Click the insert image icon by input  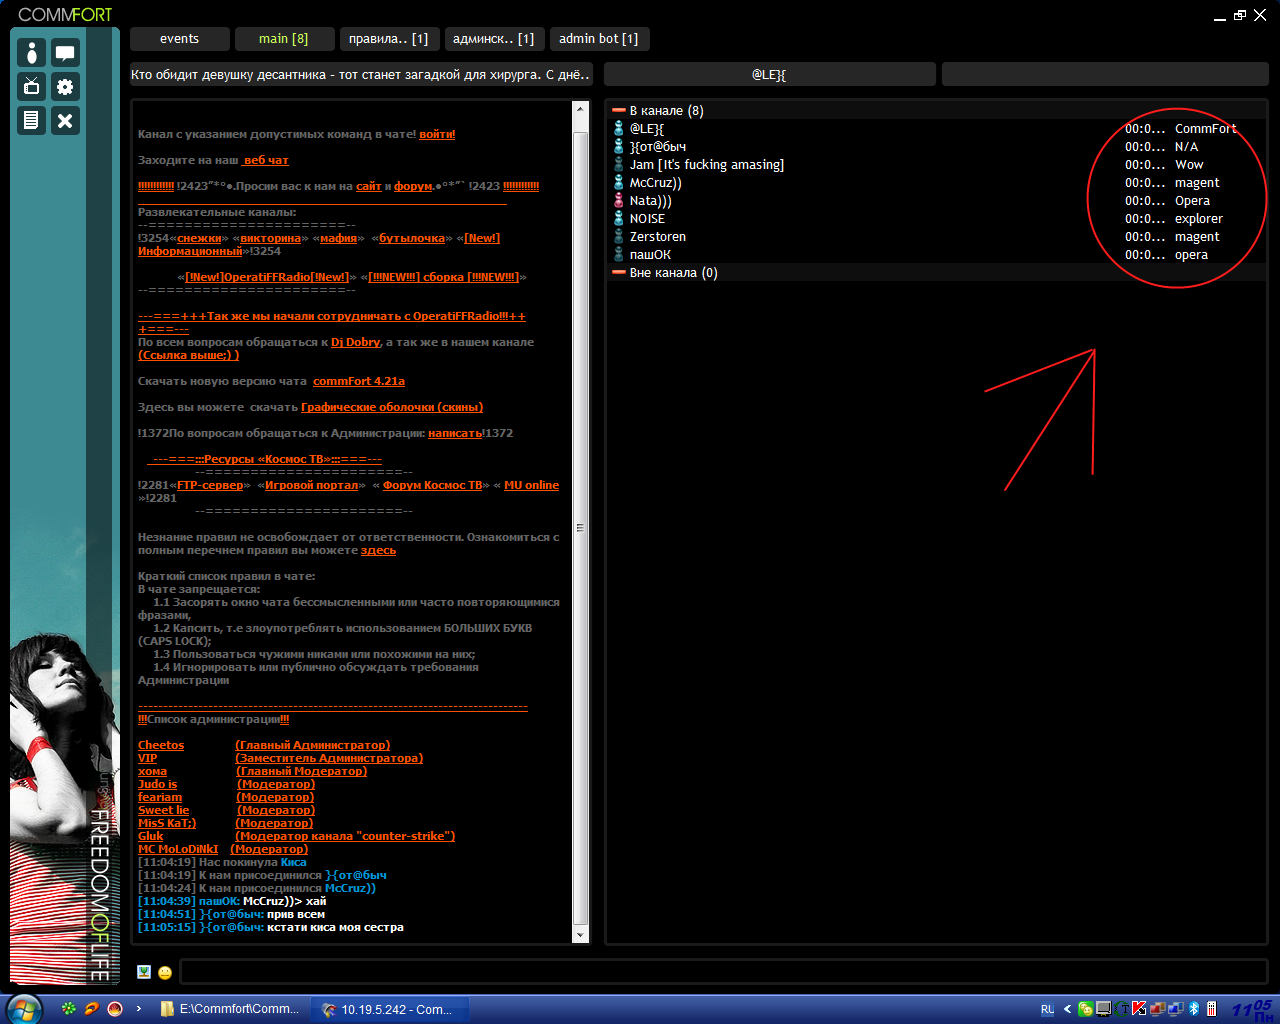[144, 972]
